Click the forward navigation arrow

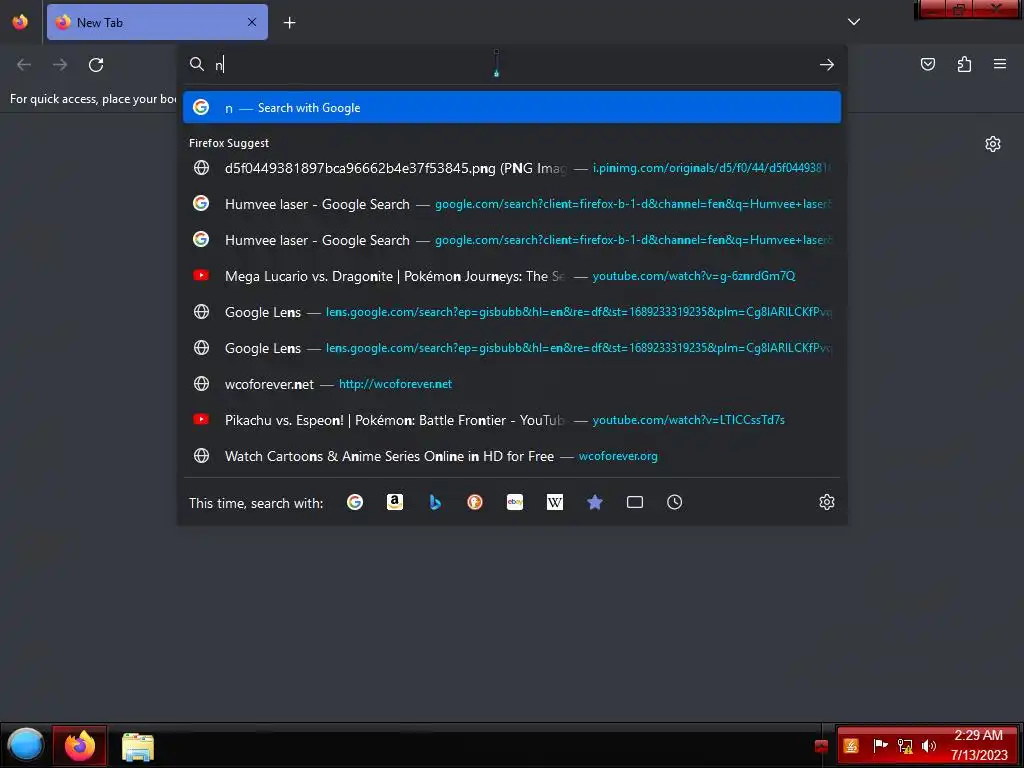click(60, 65)
